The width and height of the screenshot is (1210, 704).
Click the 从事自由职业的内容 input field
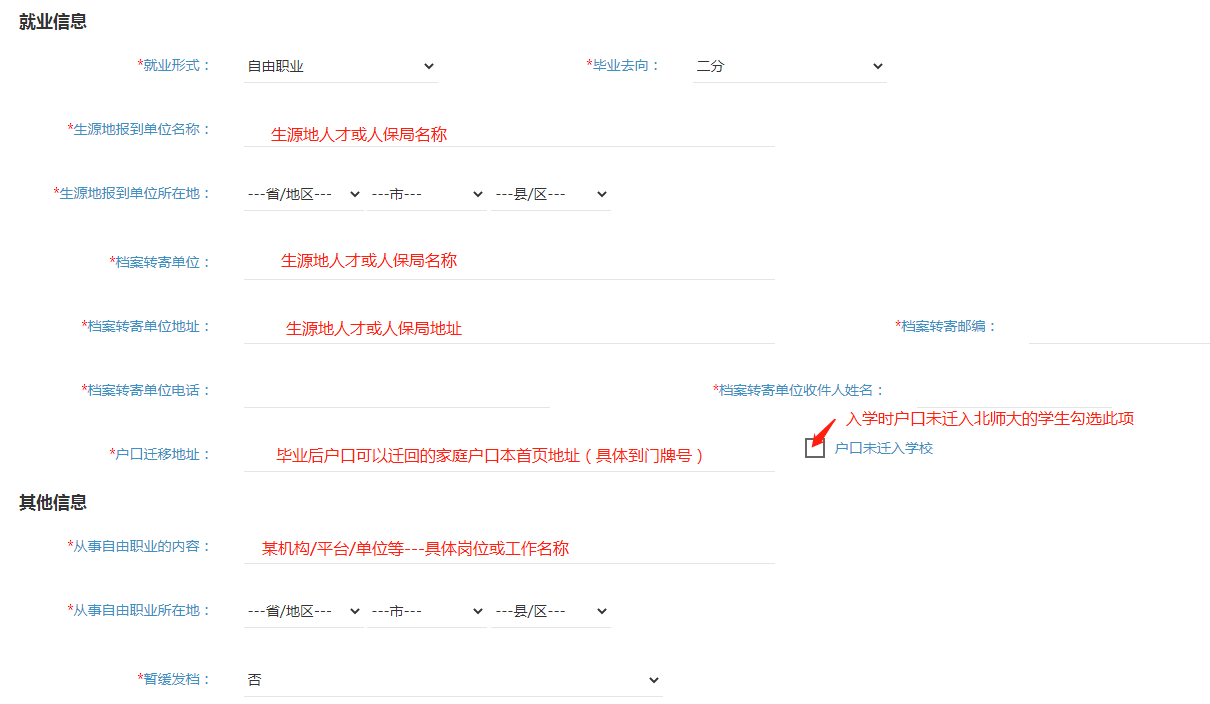[x=508, y=548]
